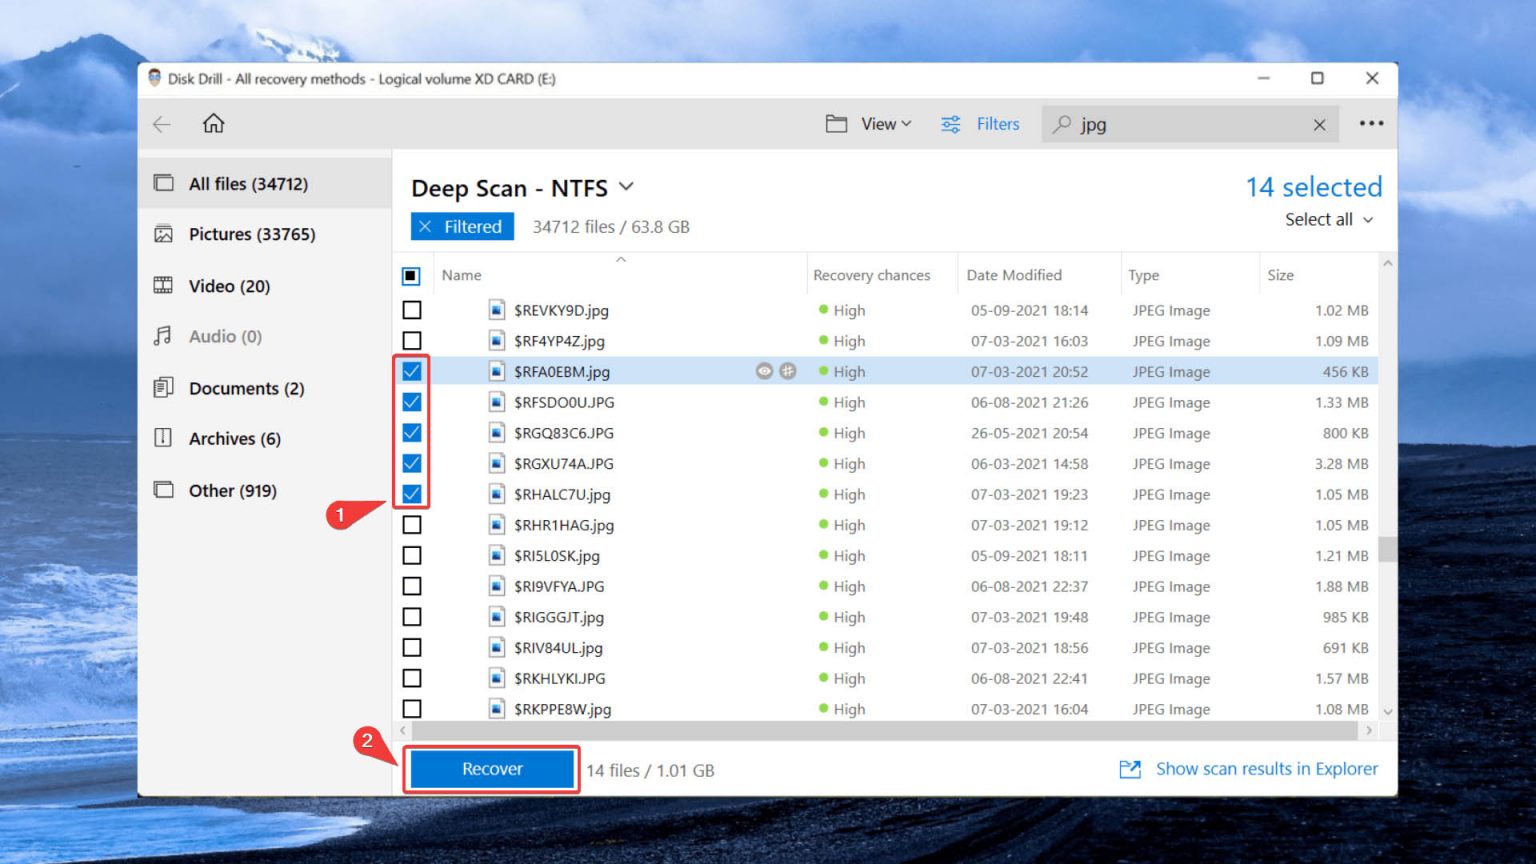Viewport: 1536px width, 864px height.
Task: Open the Filters panel
Action: [x=981, y=124]
